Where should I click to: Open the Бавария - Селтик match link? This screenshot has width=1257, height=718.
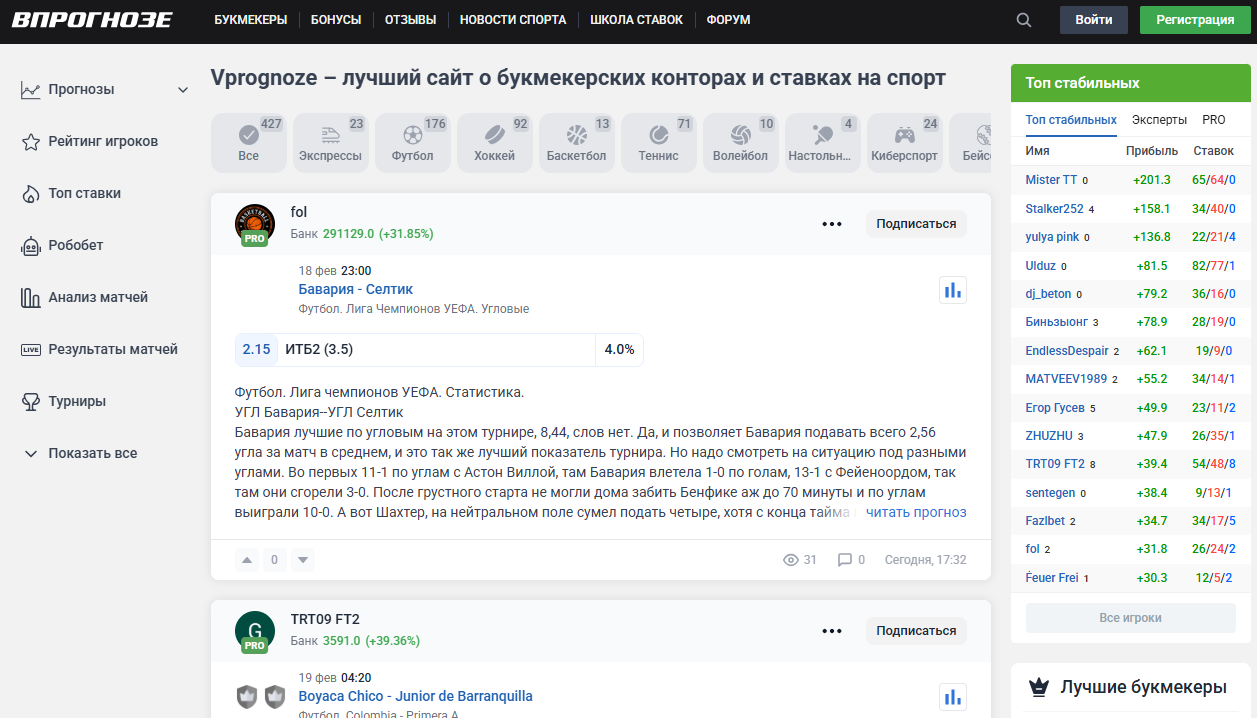(x=355, y=289)
